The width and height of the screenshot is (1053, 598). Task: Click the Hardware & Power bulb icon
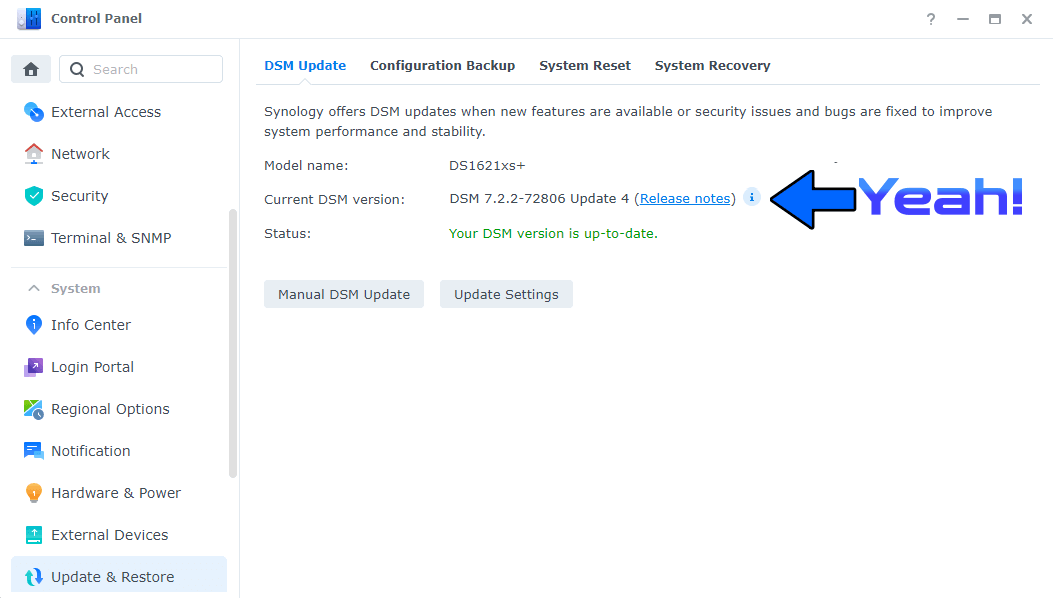click(x=34, y=493)
